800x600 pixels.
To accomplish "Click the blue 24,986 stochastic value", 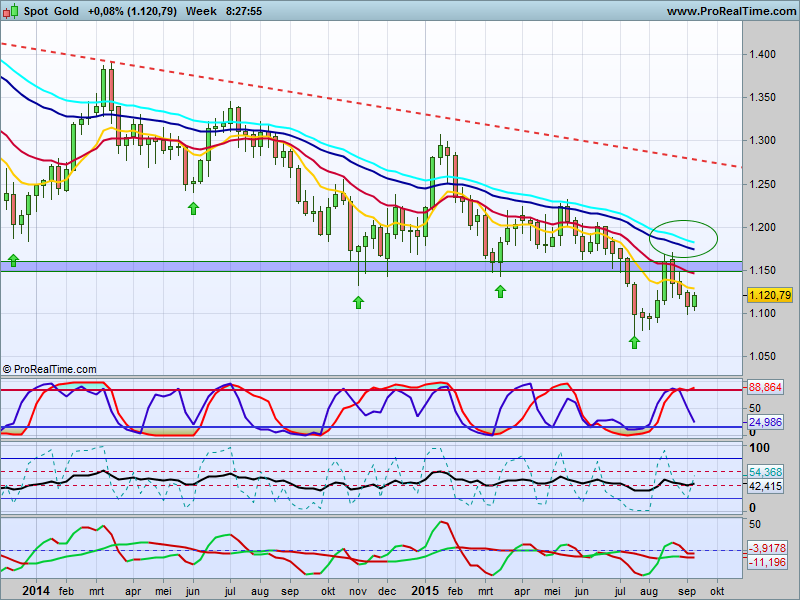I will click(765, 422).
